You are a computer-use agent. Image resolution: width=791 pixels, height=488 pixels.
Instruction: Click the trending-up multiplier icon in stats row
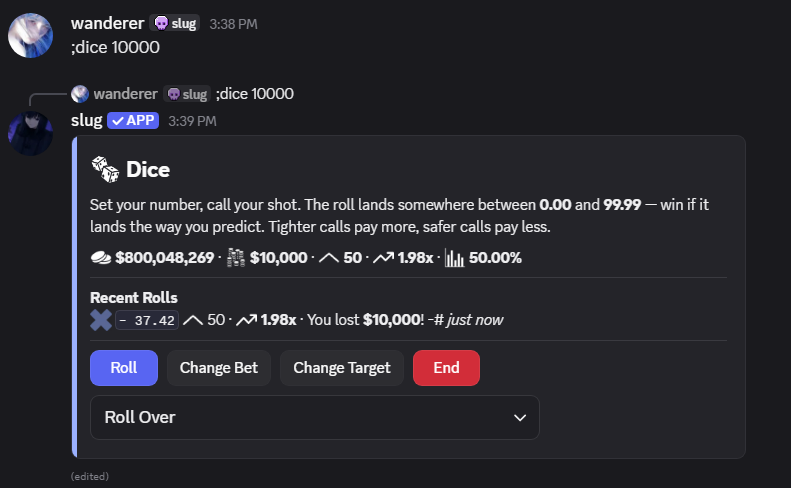coord(383,258)
